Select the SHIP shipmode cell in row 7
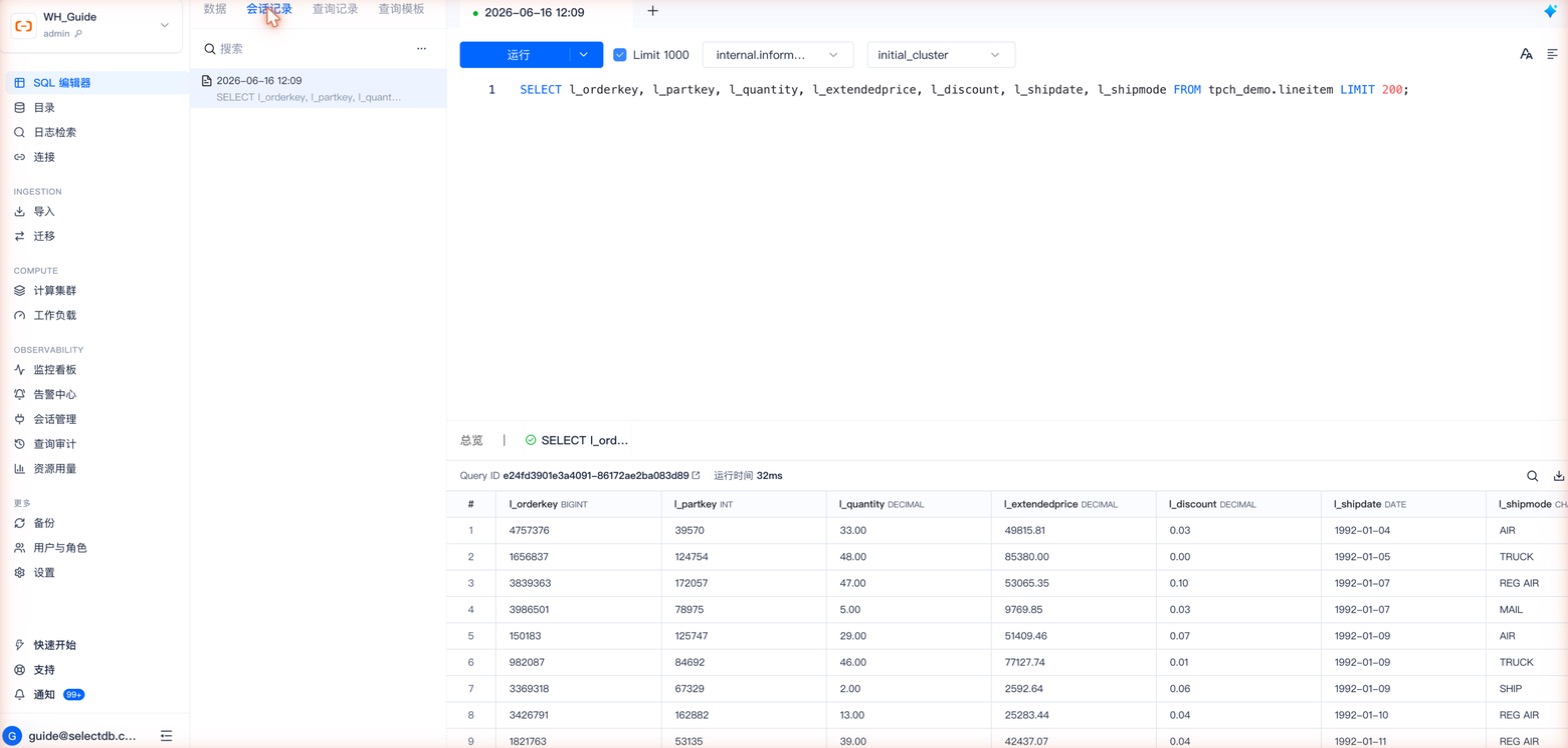 tap(1527, 688)
